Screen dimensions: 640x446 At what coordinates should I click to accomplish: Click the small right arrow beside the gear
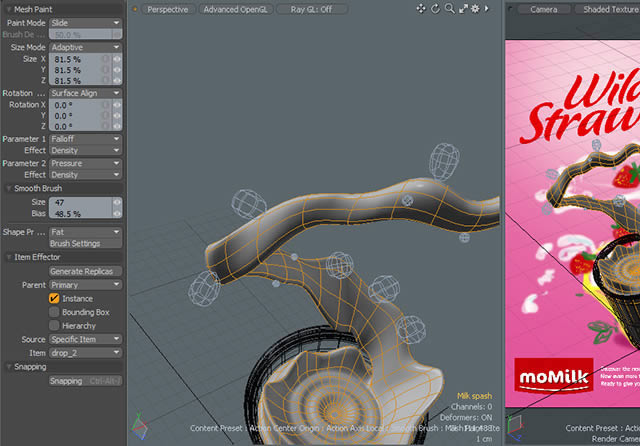(x=487, y=9)
